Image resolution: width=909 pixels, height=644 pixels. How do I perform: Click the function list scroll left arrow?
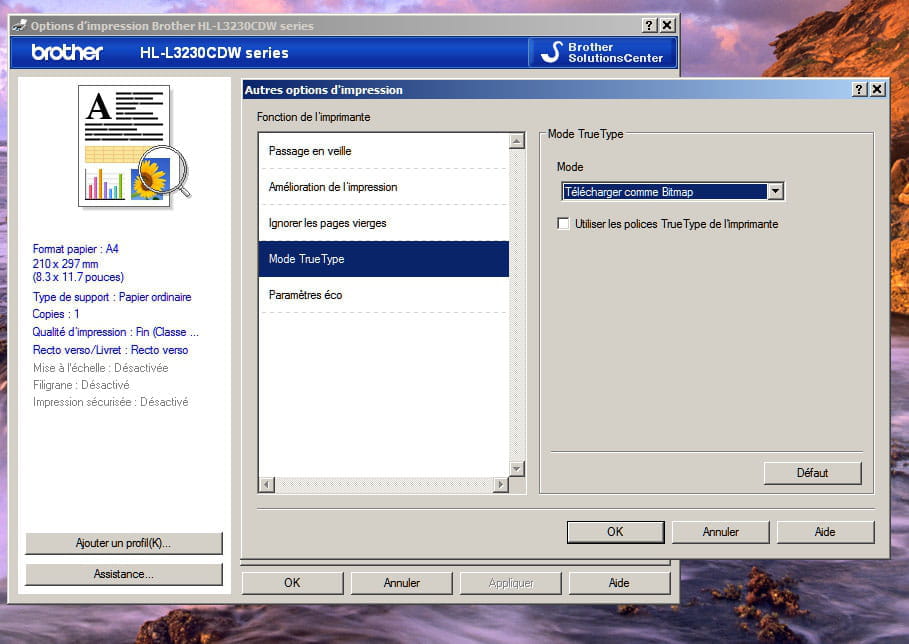(x=267, y=484)
